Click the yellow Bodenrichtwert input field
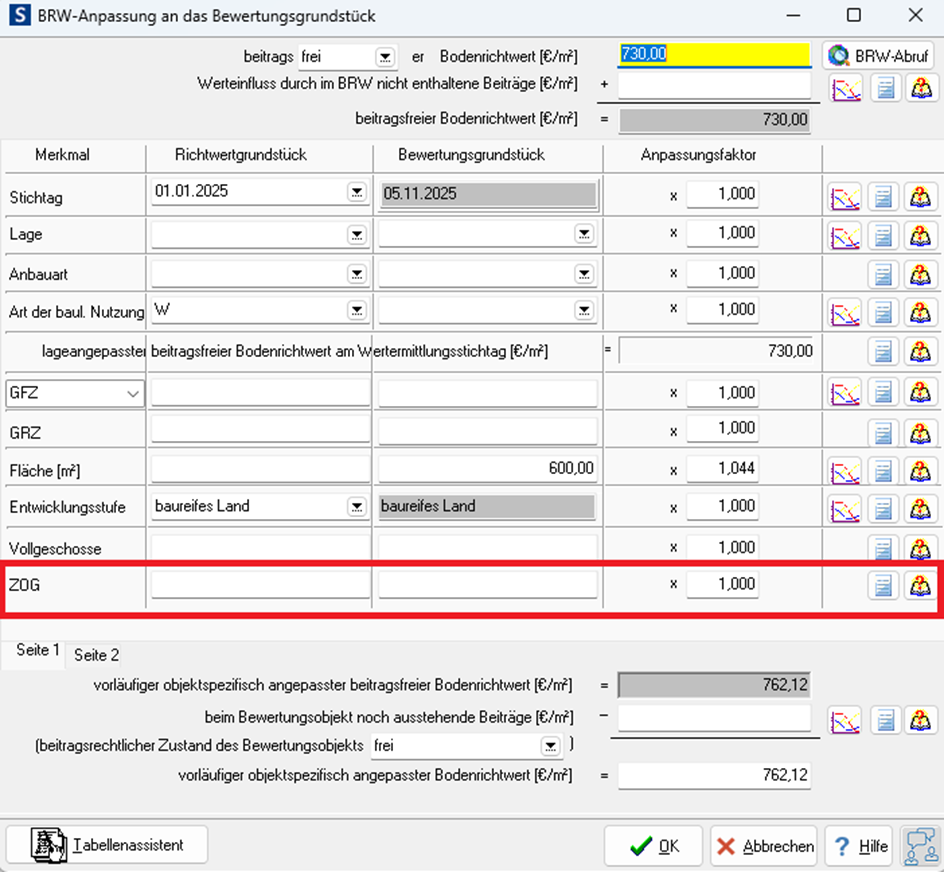 (x=715, y=54)
